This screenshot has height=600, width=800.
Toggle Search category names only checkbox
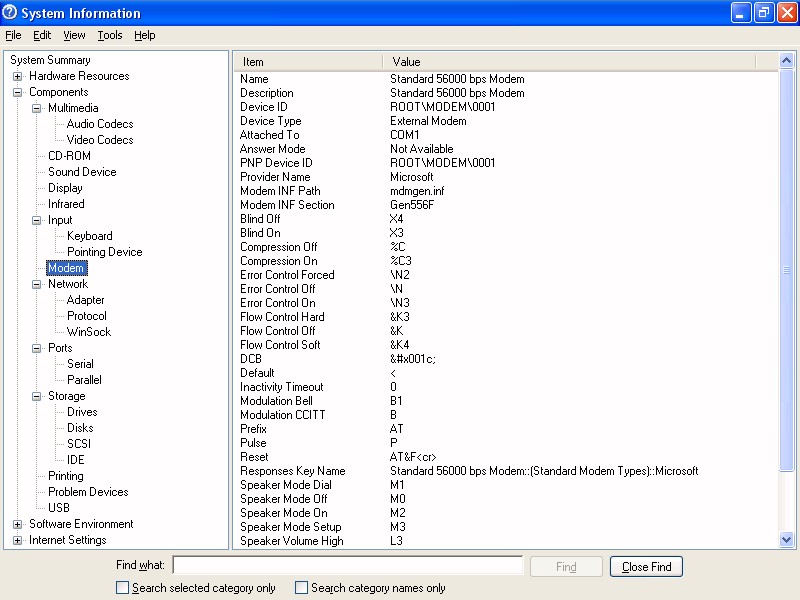(302, 588)
